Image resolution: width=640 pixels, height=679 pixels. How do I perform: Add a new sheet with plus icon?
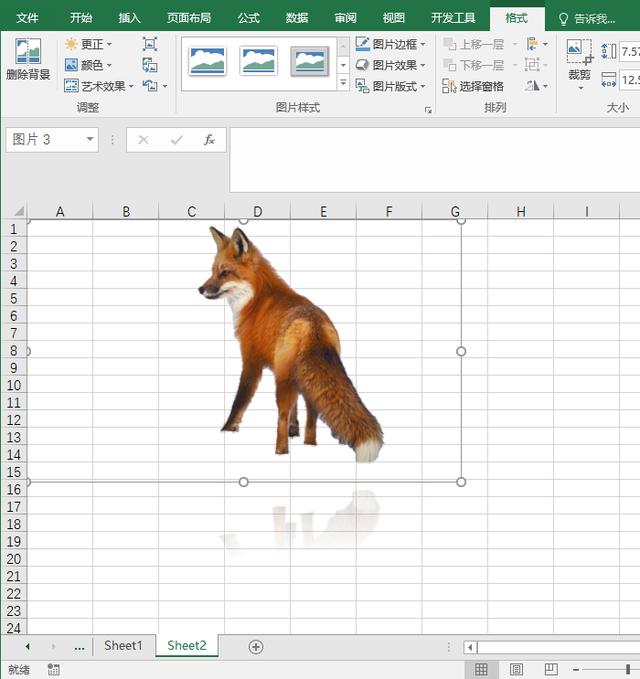click(x=256, y=647)
